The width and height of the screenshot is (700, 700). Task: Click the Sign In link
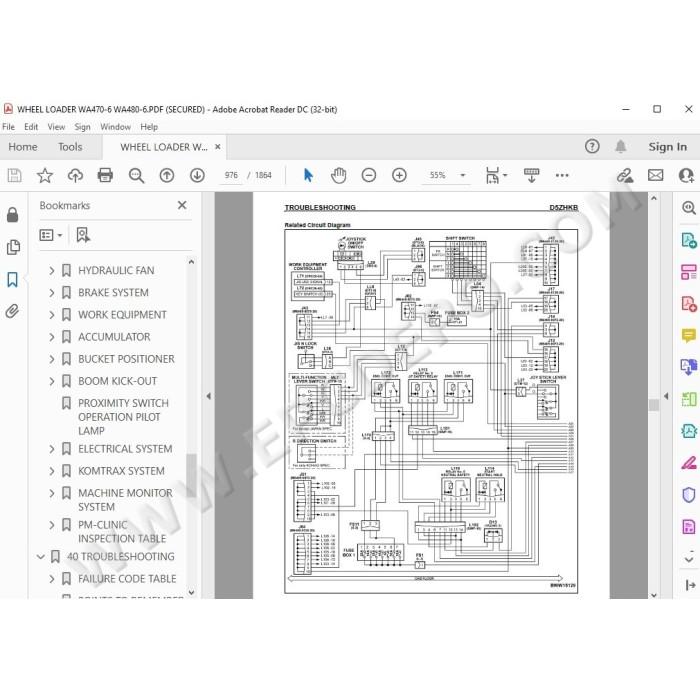pyautogui.click(x=667, y=146)
